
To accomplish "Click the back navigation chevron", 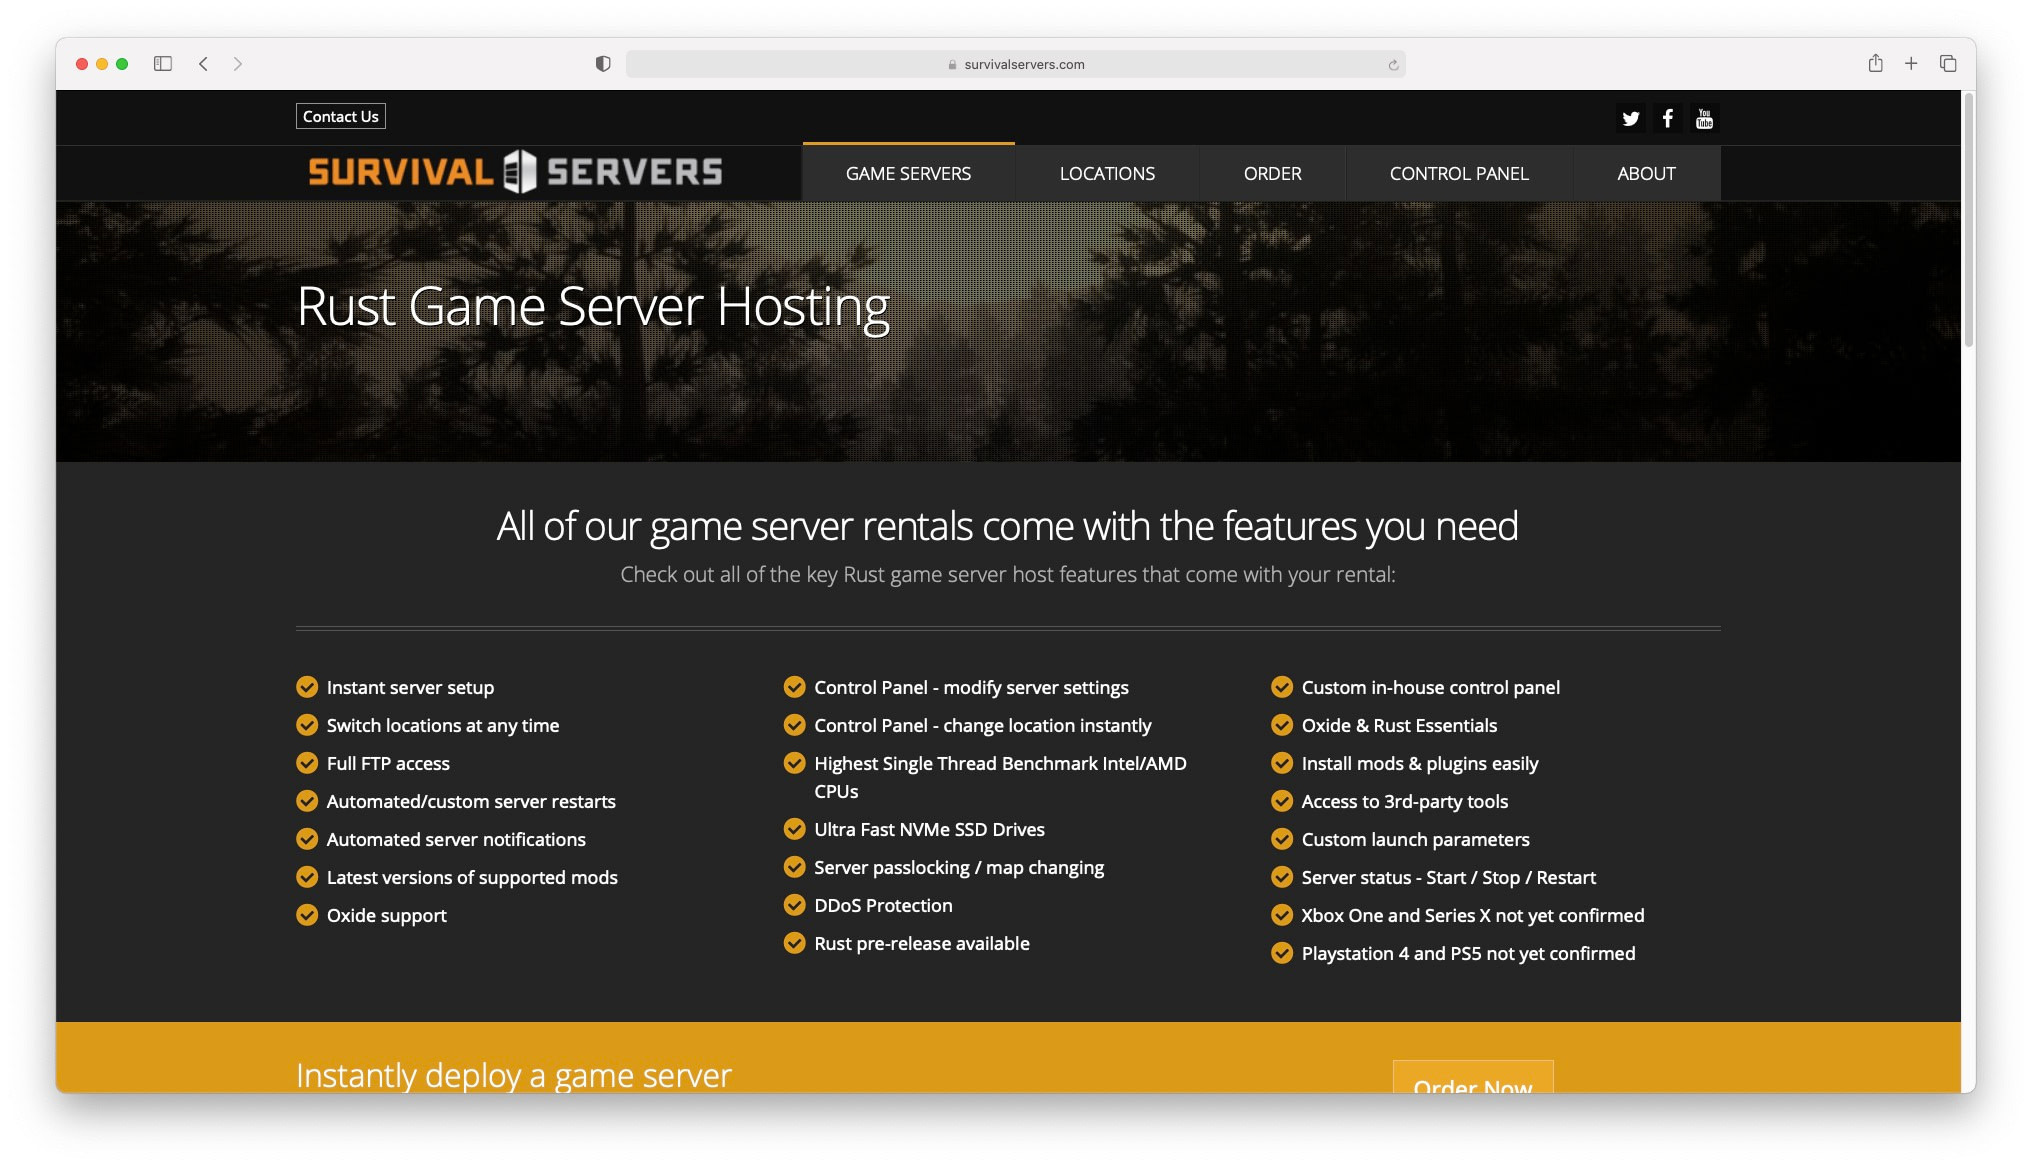I will click(x=203, y=63).
